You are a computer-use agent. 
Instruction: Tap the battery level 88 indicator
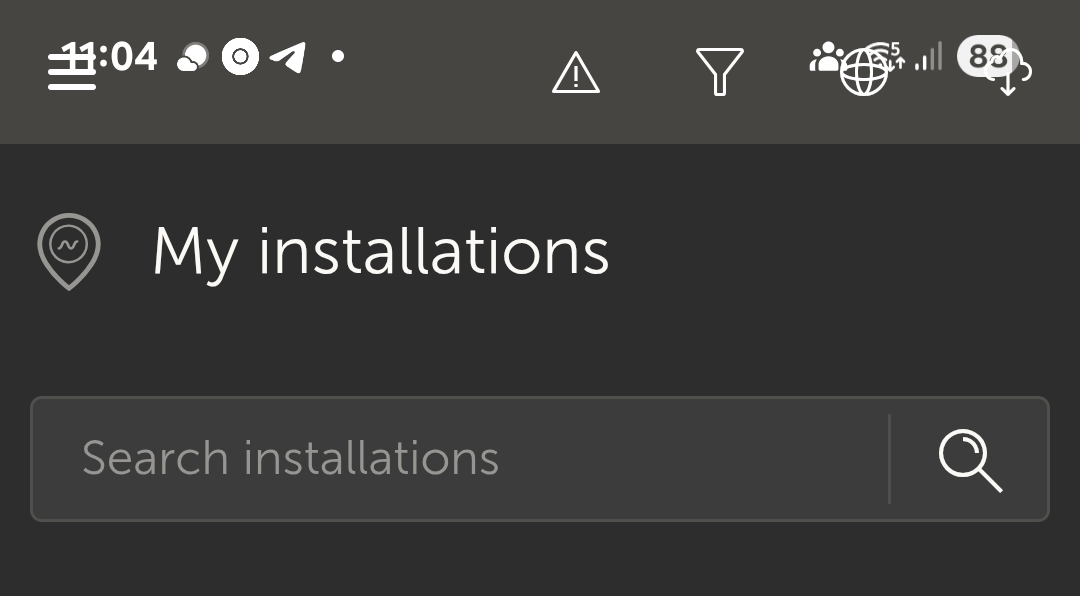[985, 55]
